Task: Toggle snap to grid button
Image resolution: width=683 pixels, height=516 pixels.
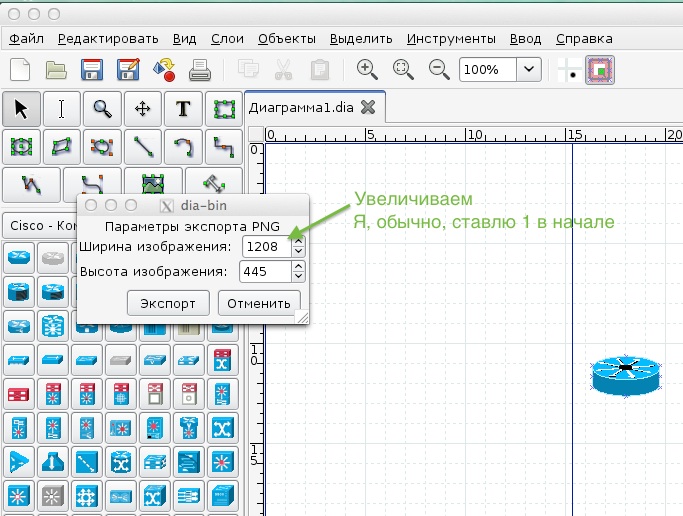Action: point(570,71)
